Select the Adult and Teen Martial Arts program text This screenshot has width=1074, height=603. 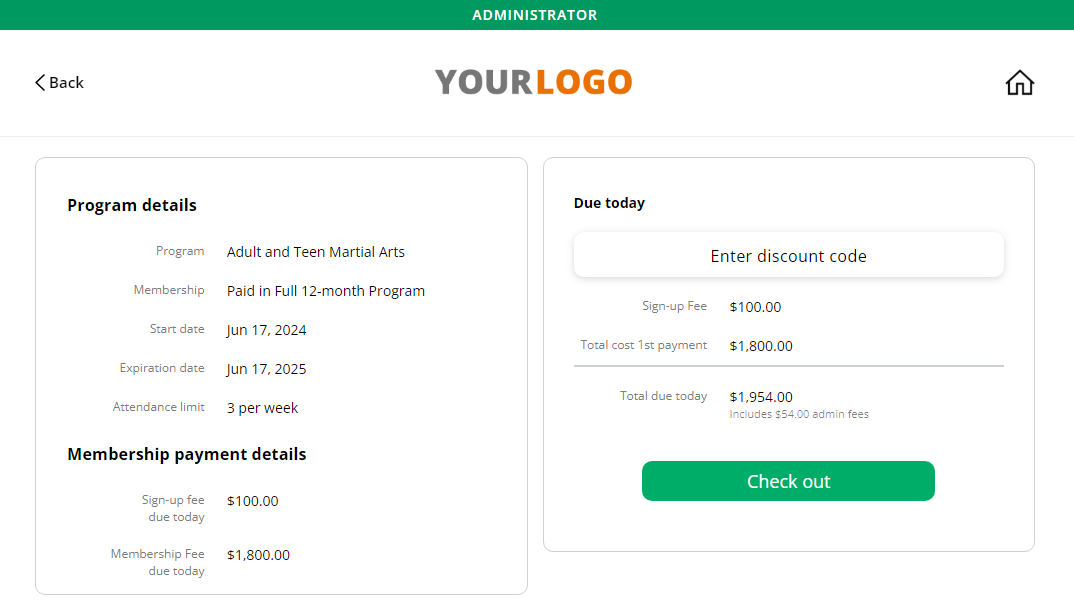pos(316,251)
